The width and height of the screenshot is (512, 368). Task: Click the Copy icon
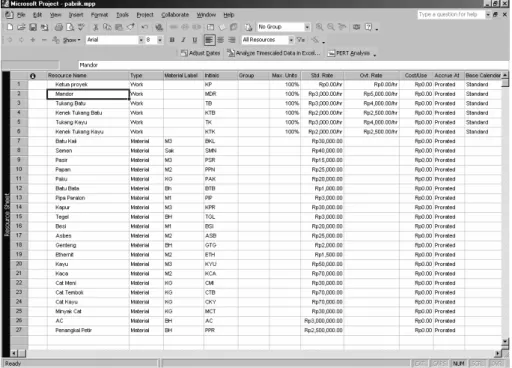click(107, 27)
